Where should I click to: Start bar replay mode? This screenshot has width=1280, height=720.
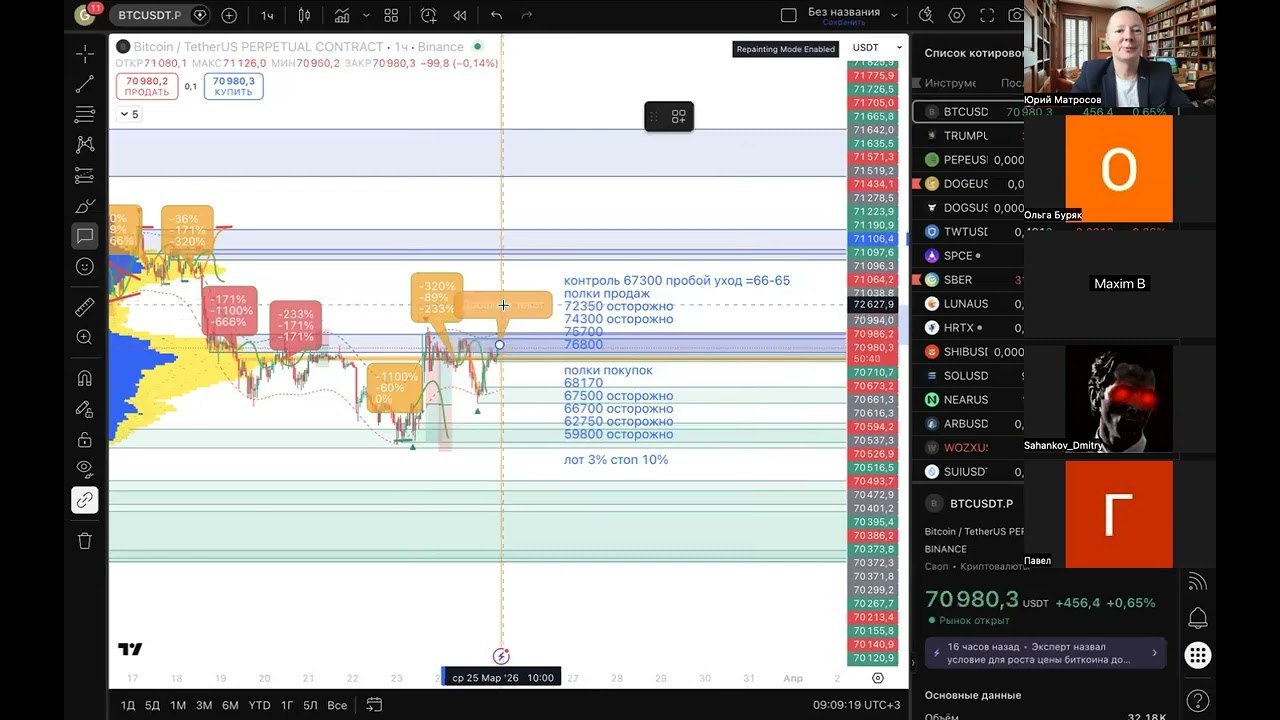coord(460,15)
